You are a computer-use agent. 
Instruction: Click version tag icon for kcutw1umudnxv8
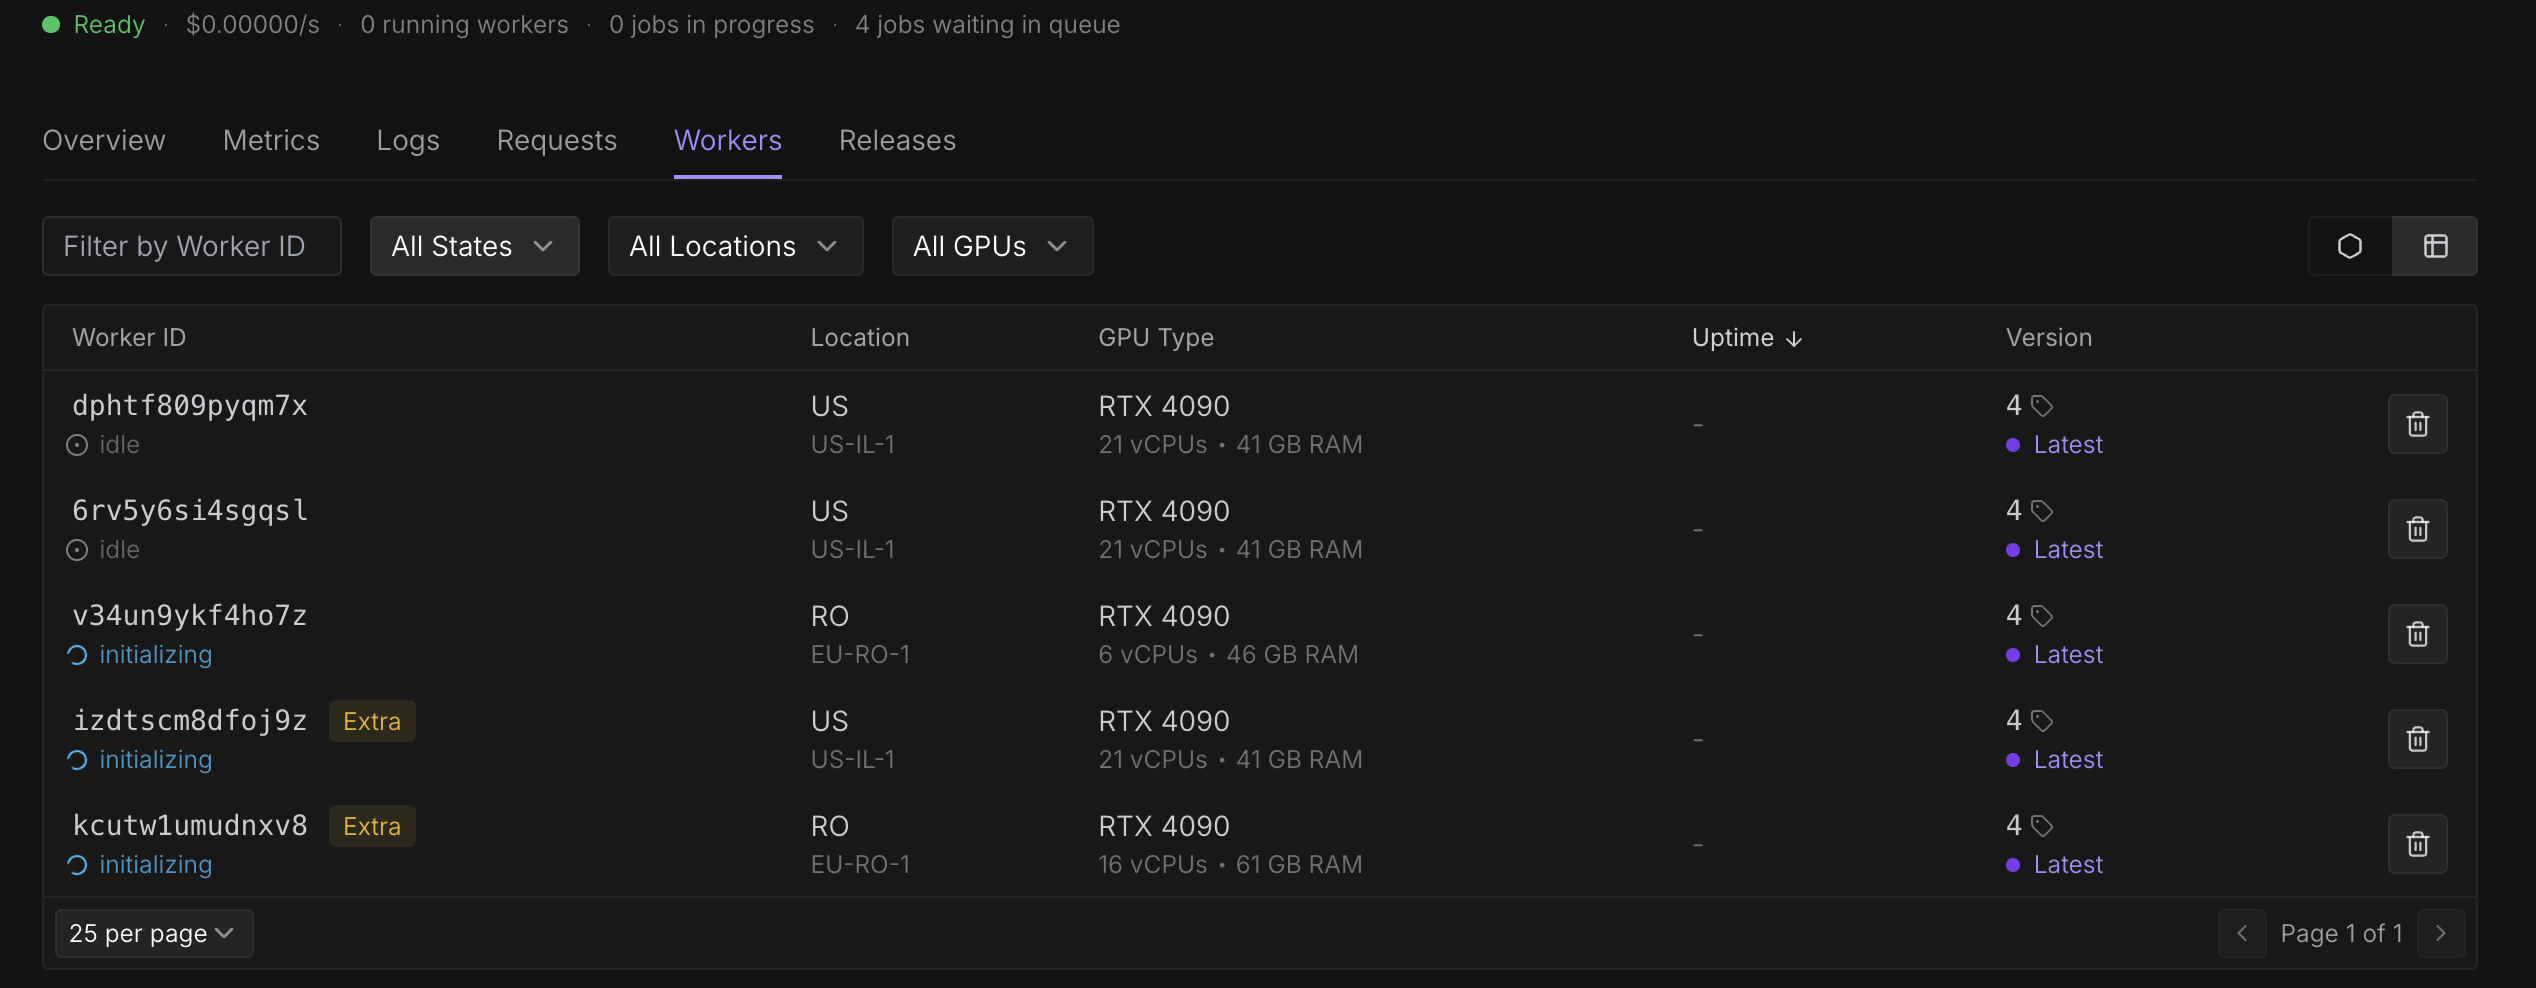coord(2042,826)
